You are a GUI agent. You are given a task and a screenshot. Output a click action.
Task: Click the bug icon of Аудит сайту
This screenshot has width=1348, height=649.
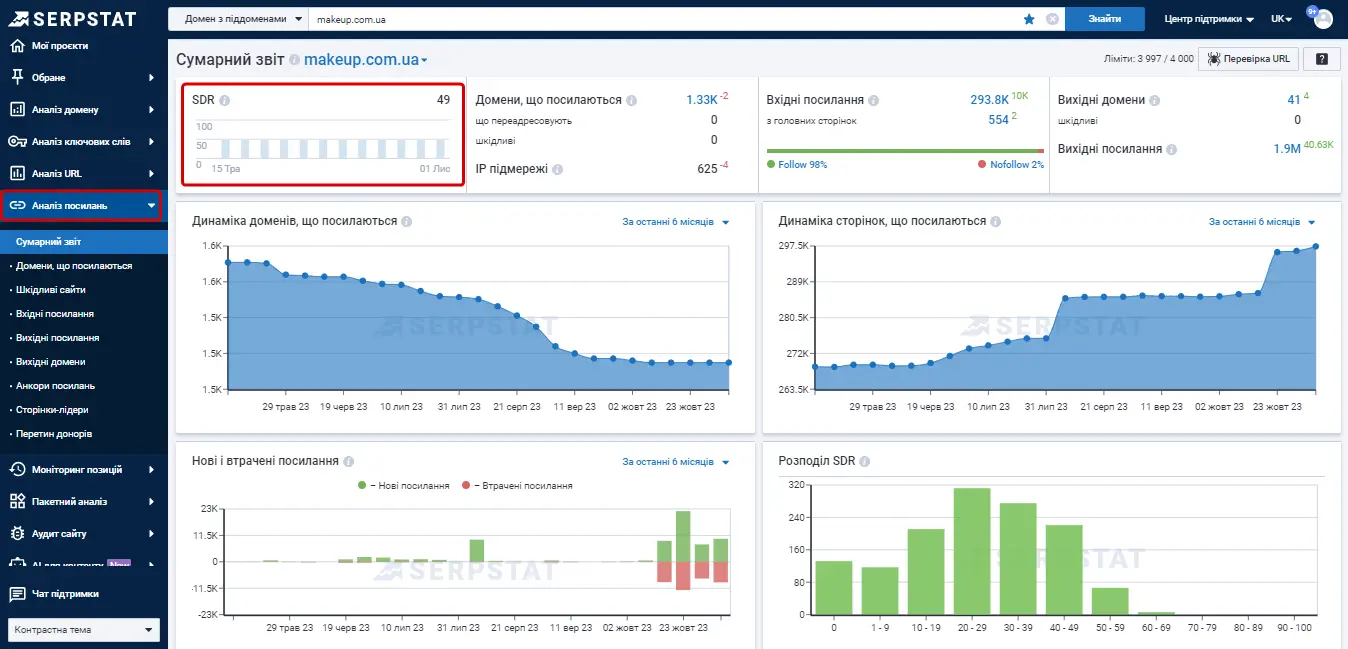[17, 534]
